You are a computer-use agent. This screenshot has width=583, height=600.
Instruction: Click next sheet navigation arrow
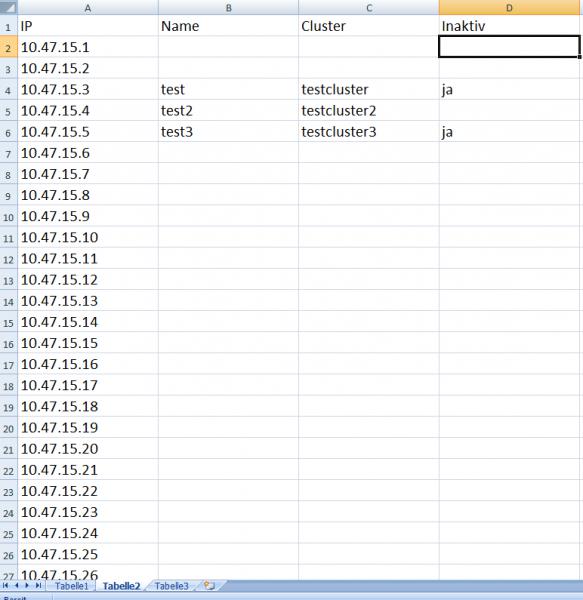coord(27,585)
